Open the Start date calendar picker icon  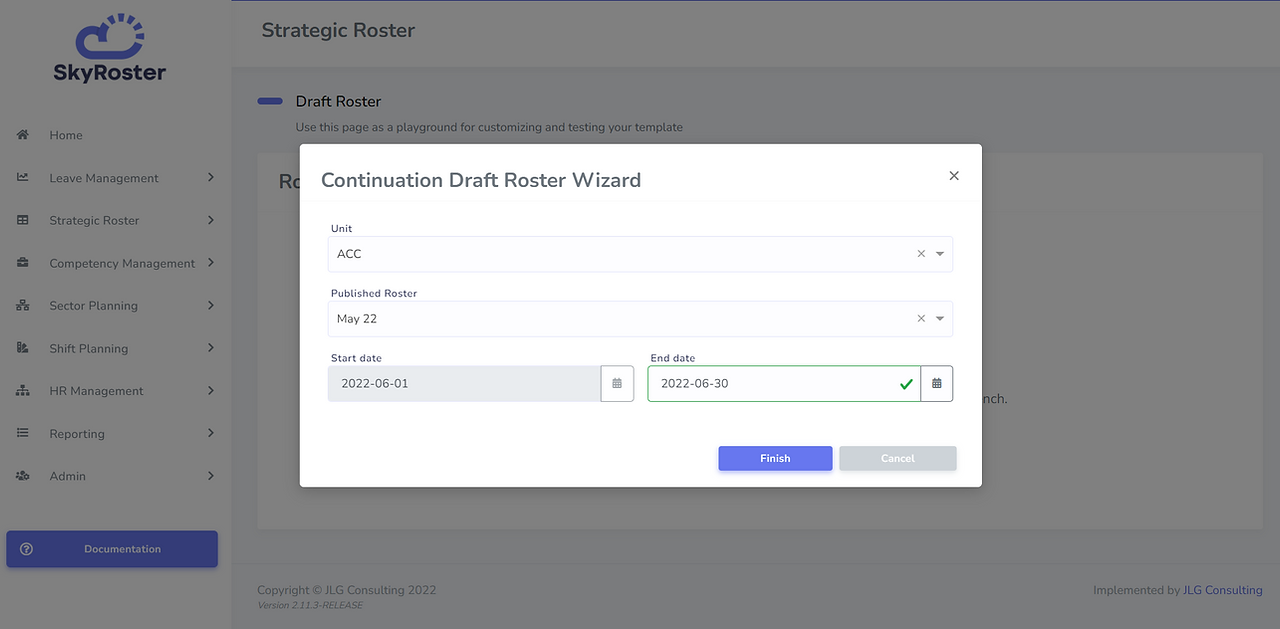point(617,384)
